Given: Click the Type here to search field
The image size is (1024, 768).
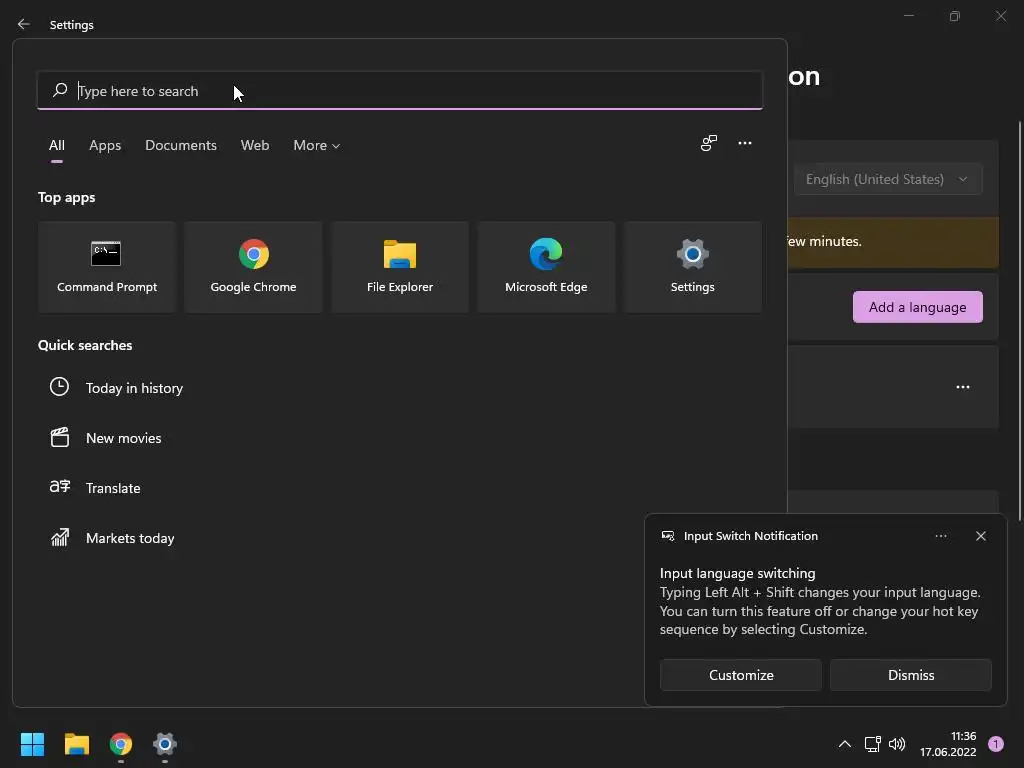Looking at the screenshot, I should click(400, 91).
